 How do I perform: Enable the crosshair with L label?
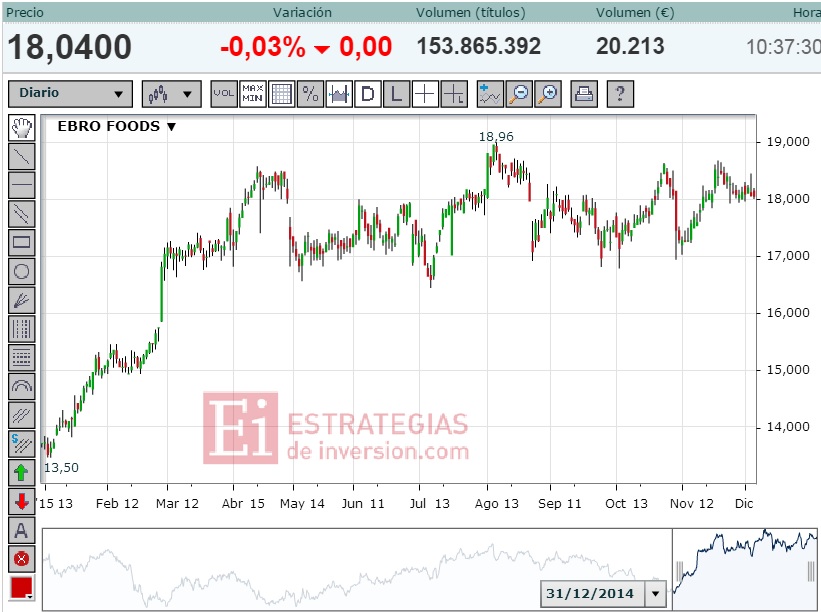point(454,94)
